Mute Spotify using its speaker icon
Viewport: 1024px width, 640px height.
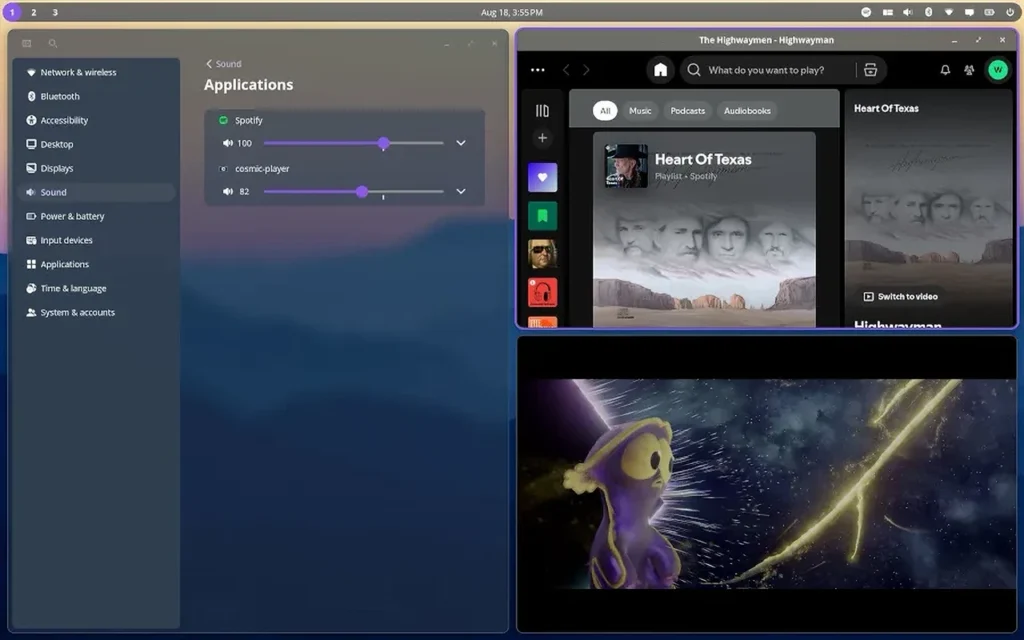click(228, 143)
